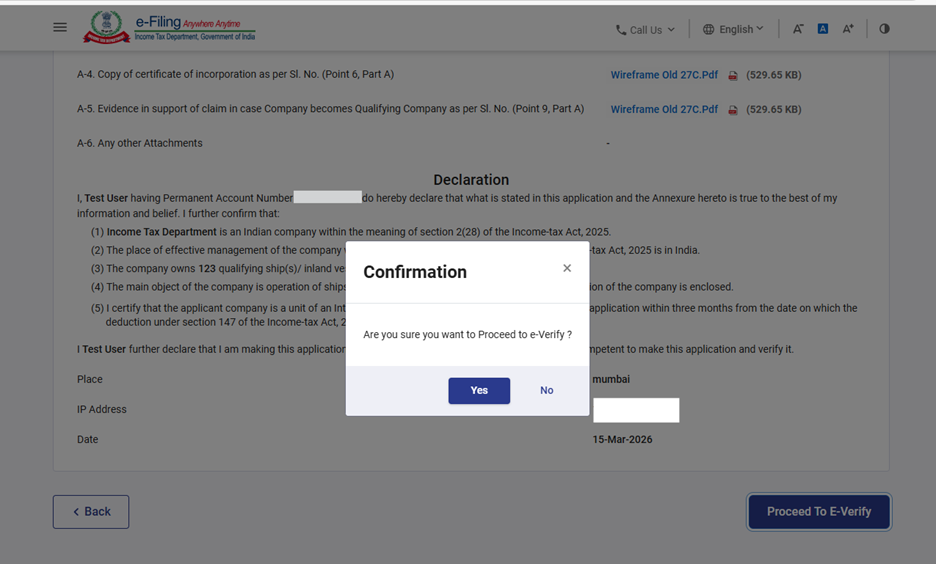Open the English language dropdown arrow

760,29
